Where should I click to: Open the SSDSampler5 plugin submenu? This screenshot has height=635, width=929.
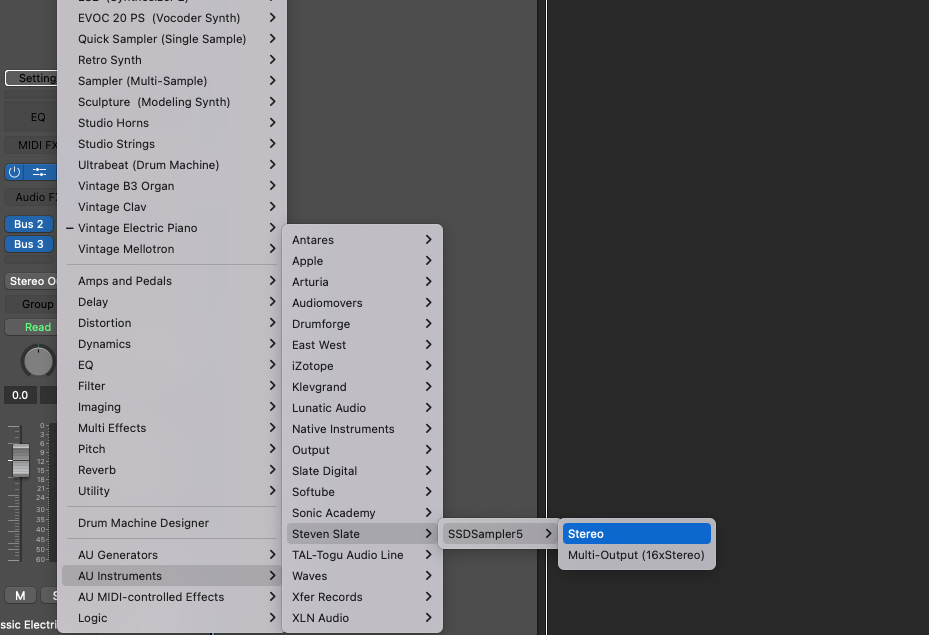pyautogui.click(x=499, y=534)
